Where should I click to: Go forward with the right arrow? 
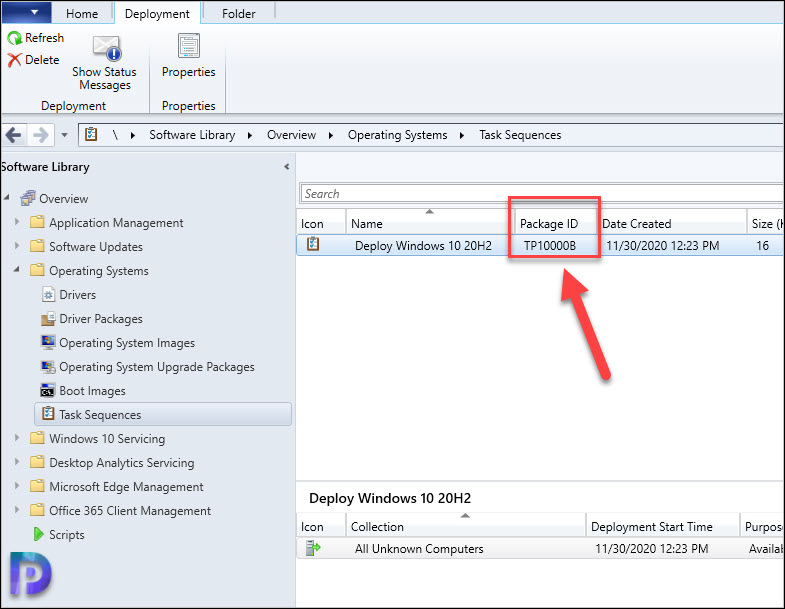point(41,135)
